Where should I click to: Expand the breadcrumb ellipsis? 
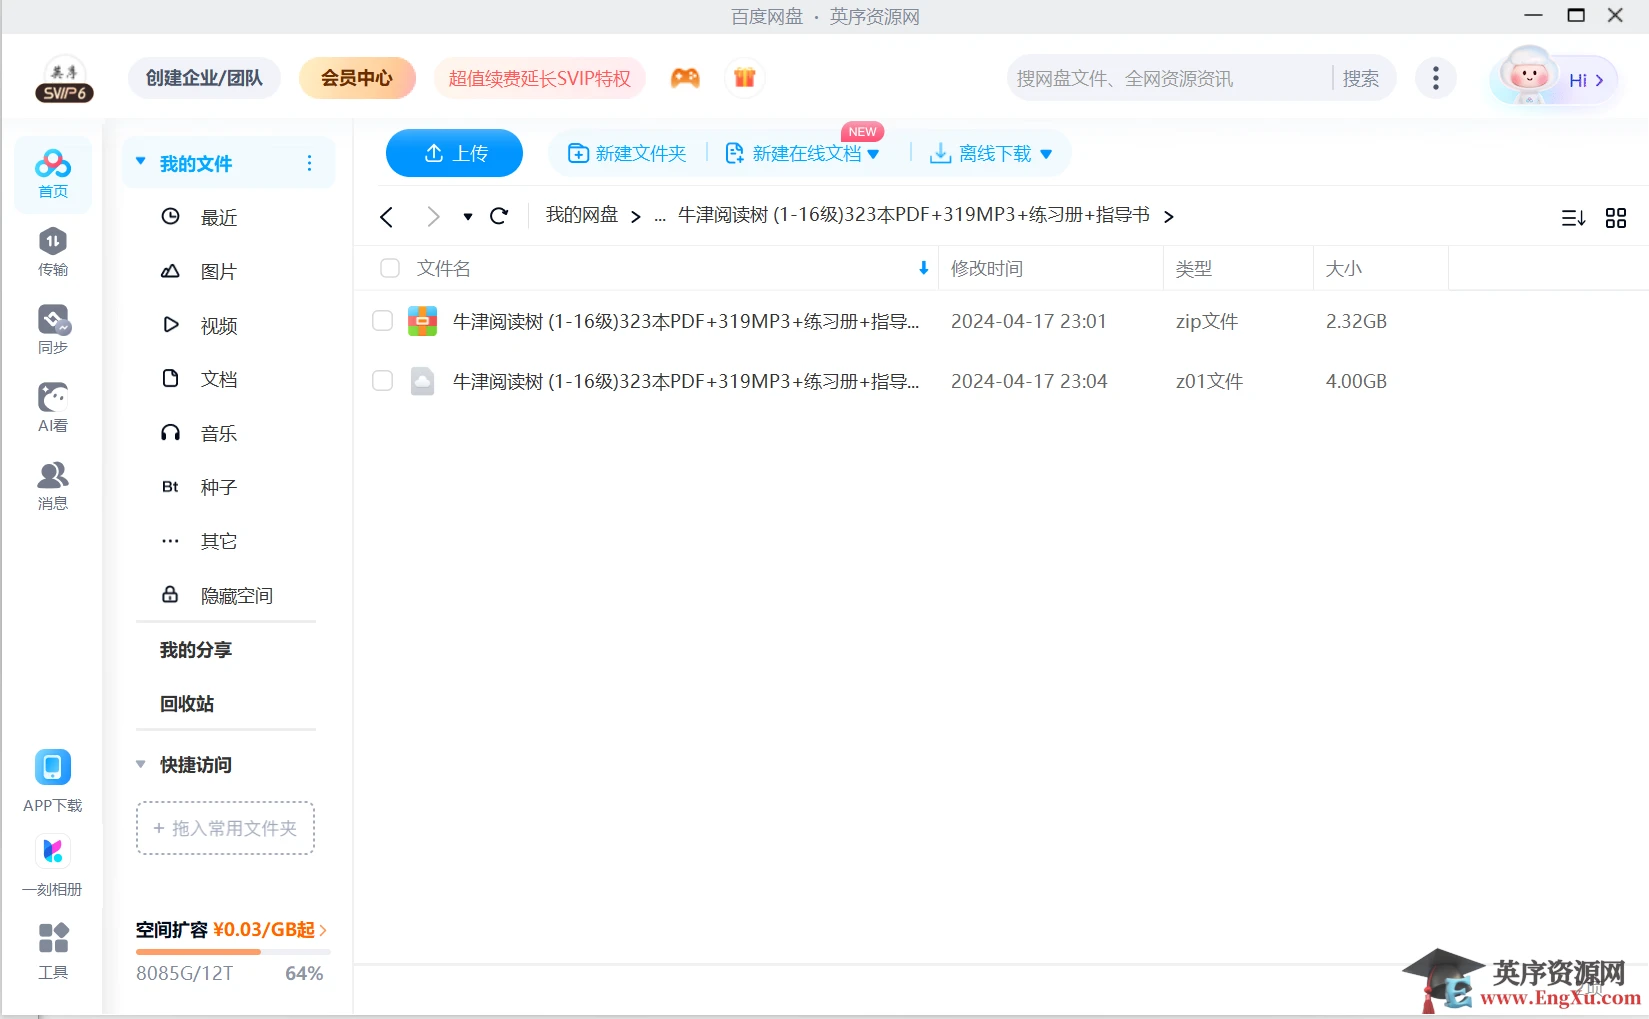tap(660, 216)
